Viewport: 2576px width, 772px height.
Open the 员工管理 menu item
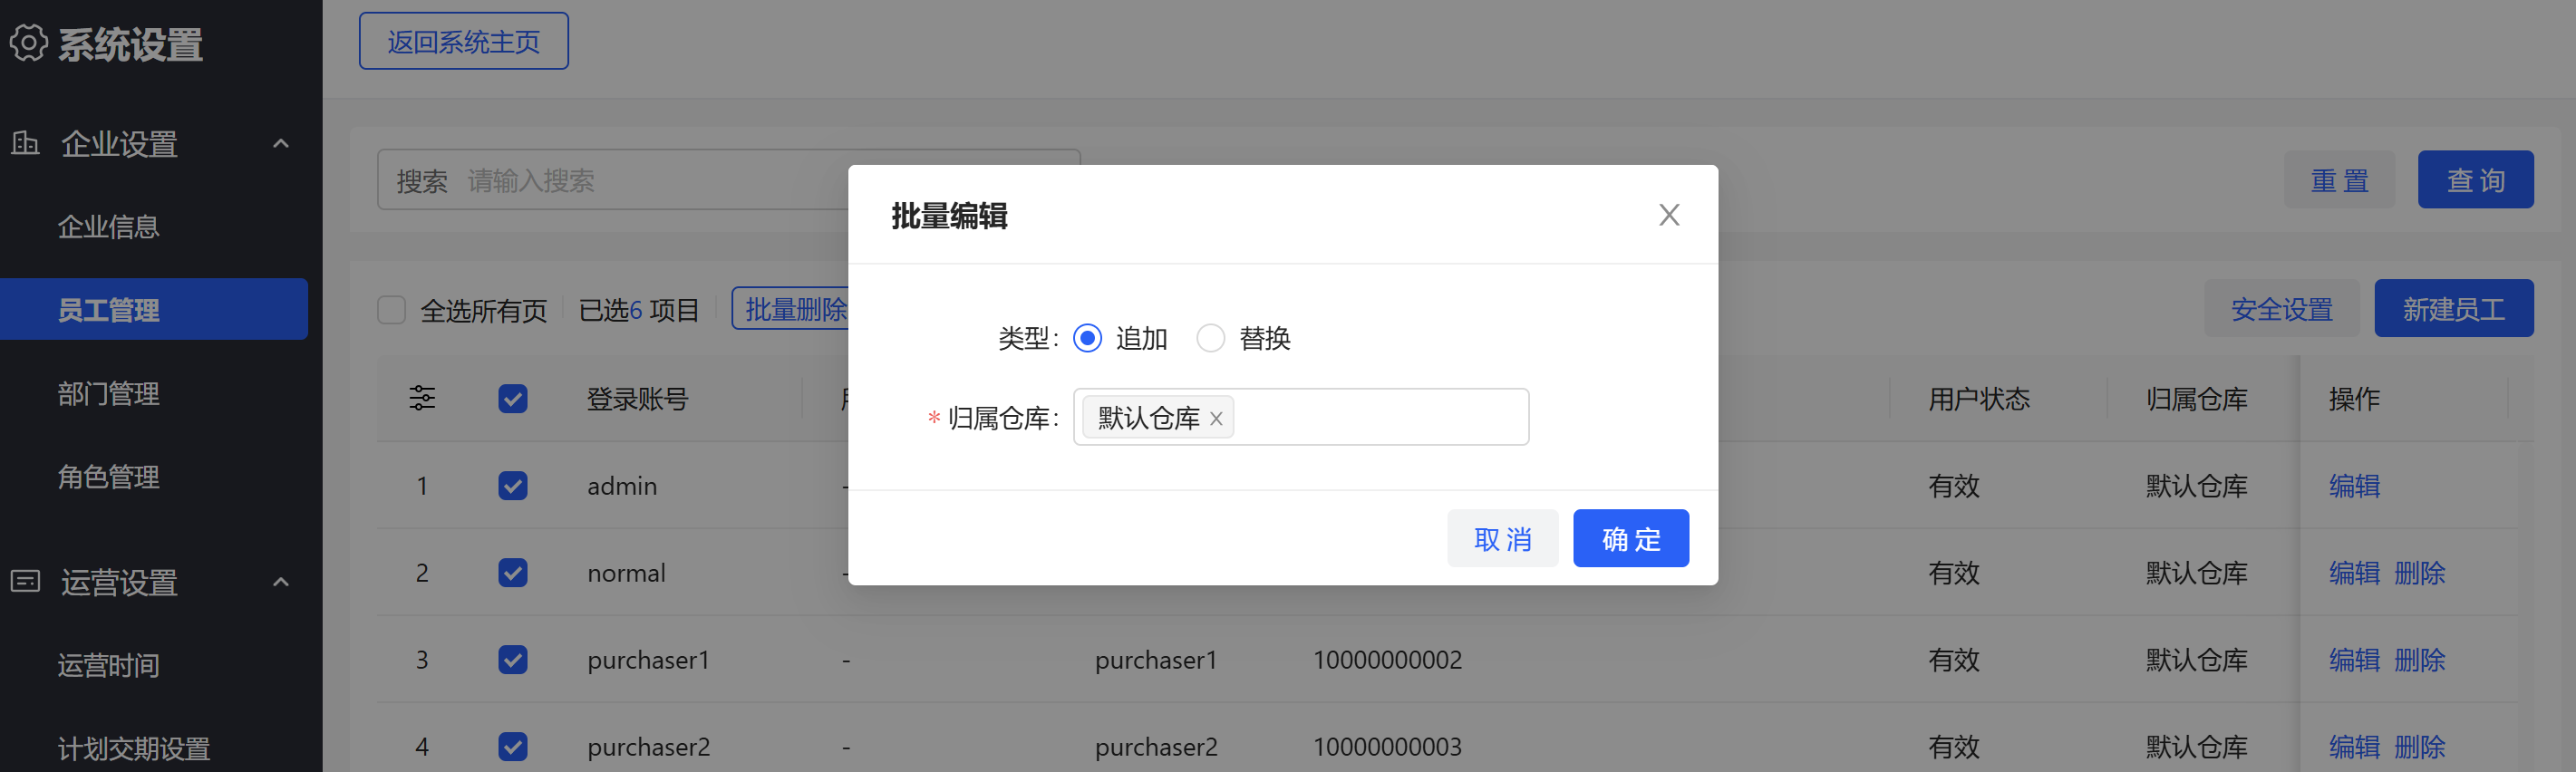coord(154,309)
